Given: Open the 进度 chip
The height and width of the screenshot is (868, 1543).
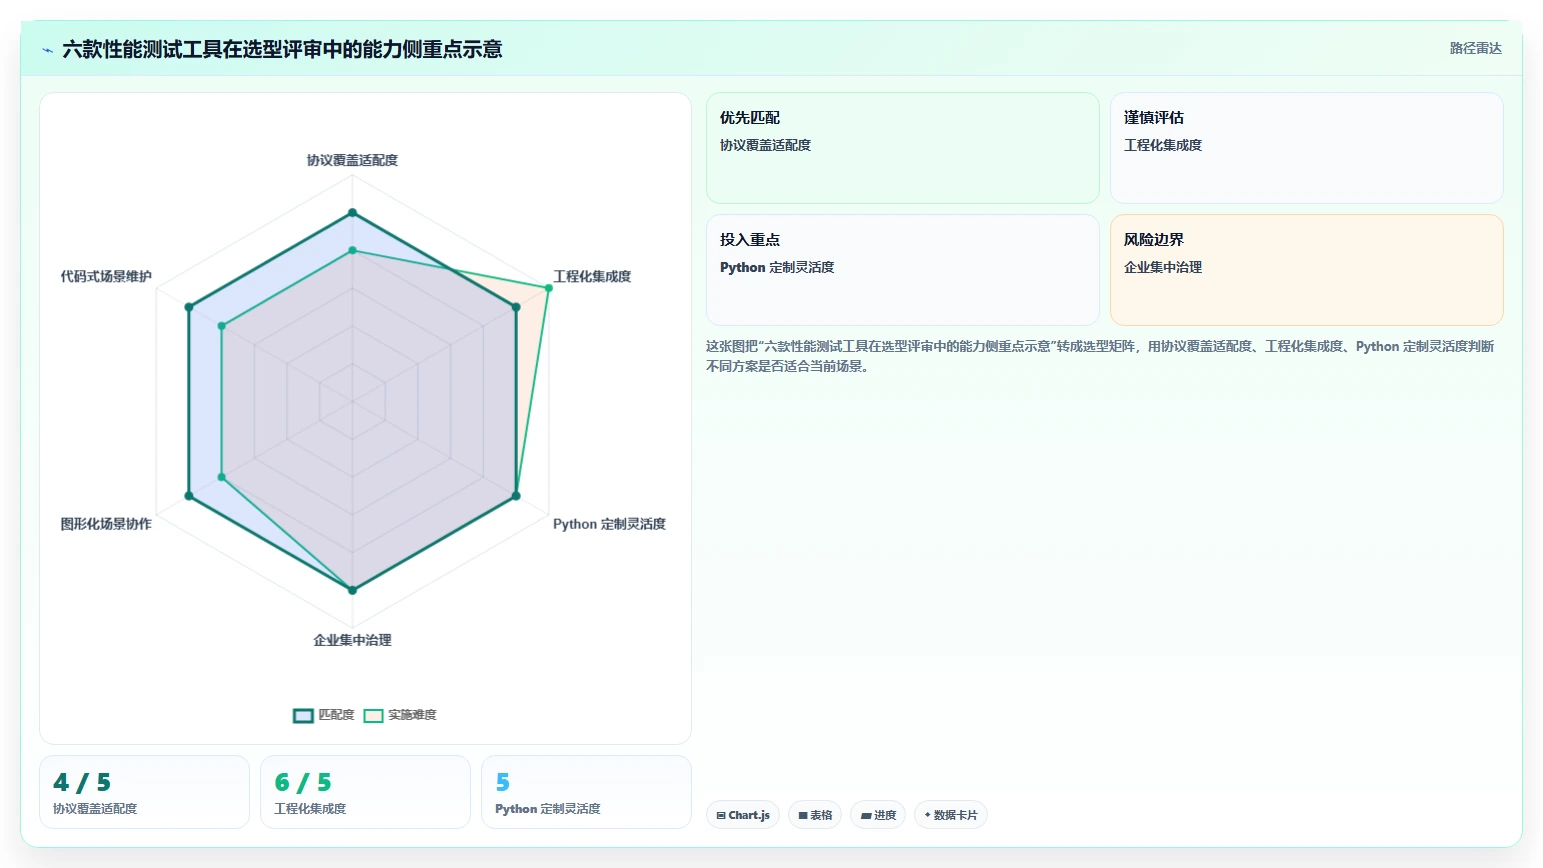Looking at the screenshot, I should tap(878, 815).
